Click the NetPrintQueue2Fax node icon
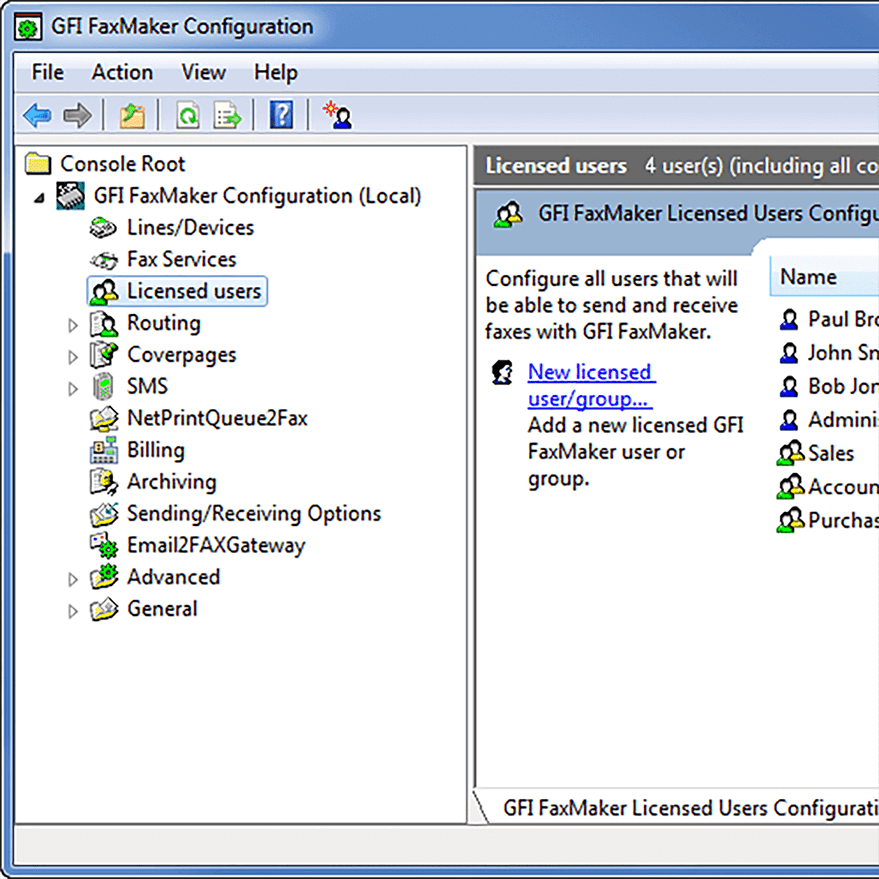 [x=103, y=418]
